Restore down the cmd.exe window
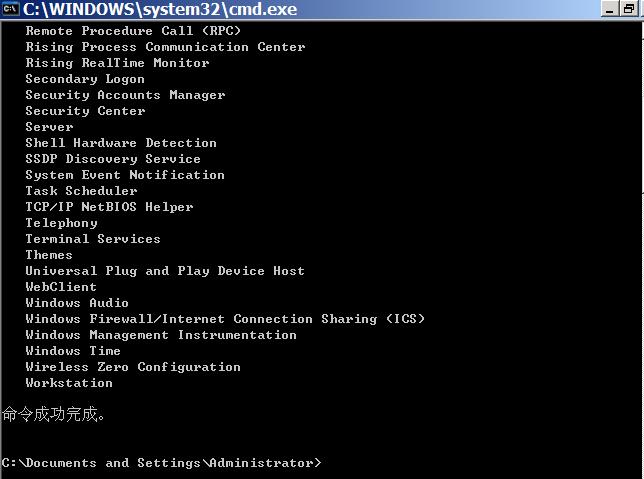644x479 pixels. (629, 9)
